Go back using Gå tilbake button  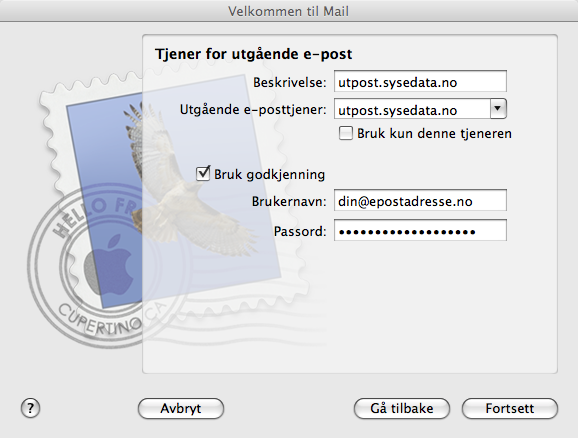point(402,409)
